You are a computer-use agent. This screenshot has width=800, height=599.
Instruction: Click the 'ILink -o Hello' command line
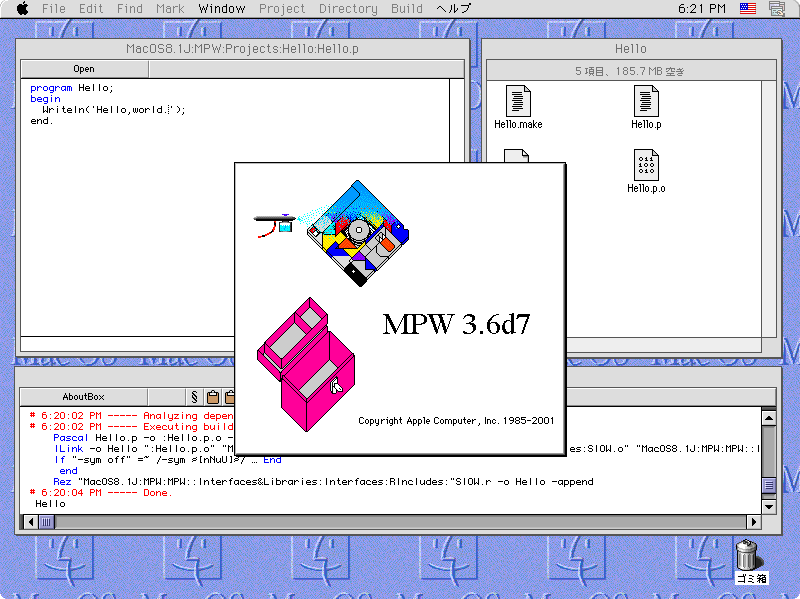(x=144, y=449)
